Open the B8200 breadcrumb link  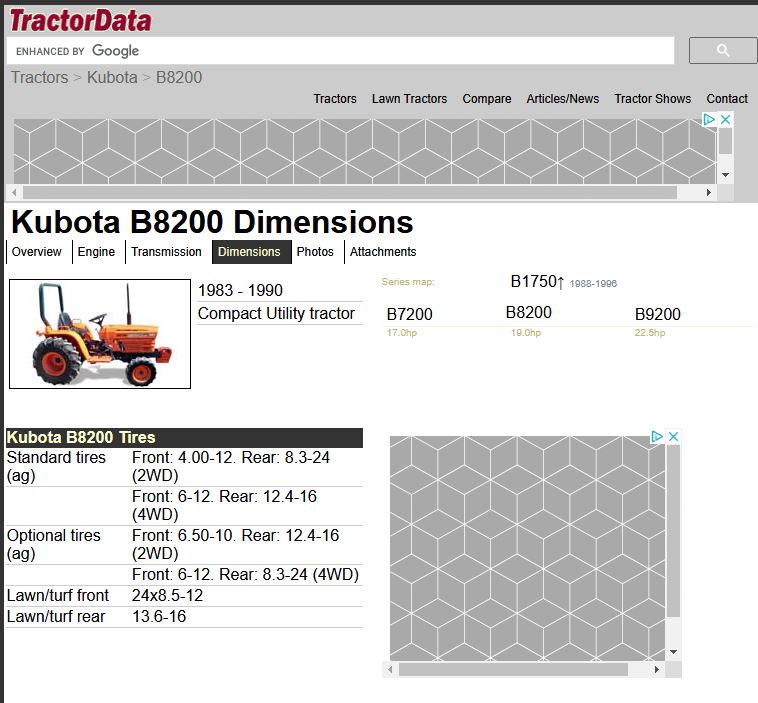pos(179,77)
